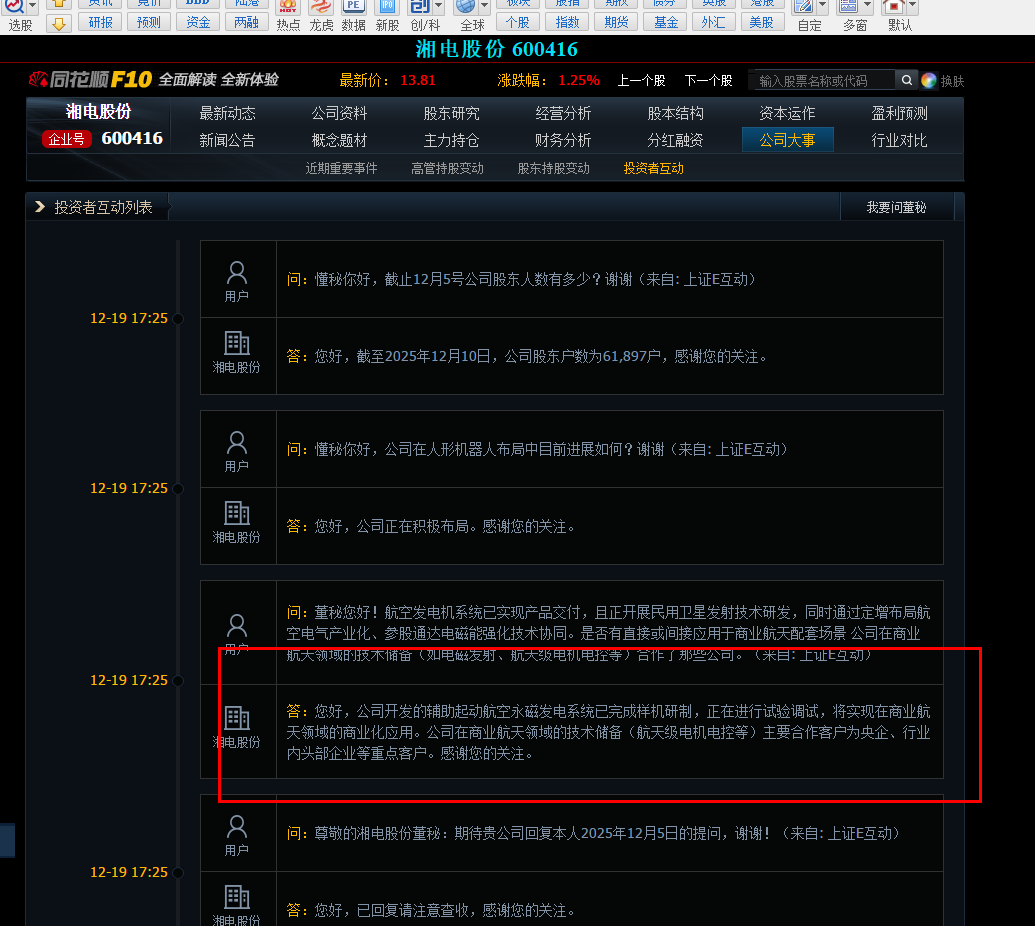Open the 股东研究 tab

coord(451,114)
